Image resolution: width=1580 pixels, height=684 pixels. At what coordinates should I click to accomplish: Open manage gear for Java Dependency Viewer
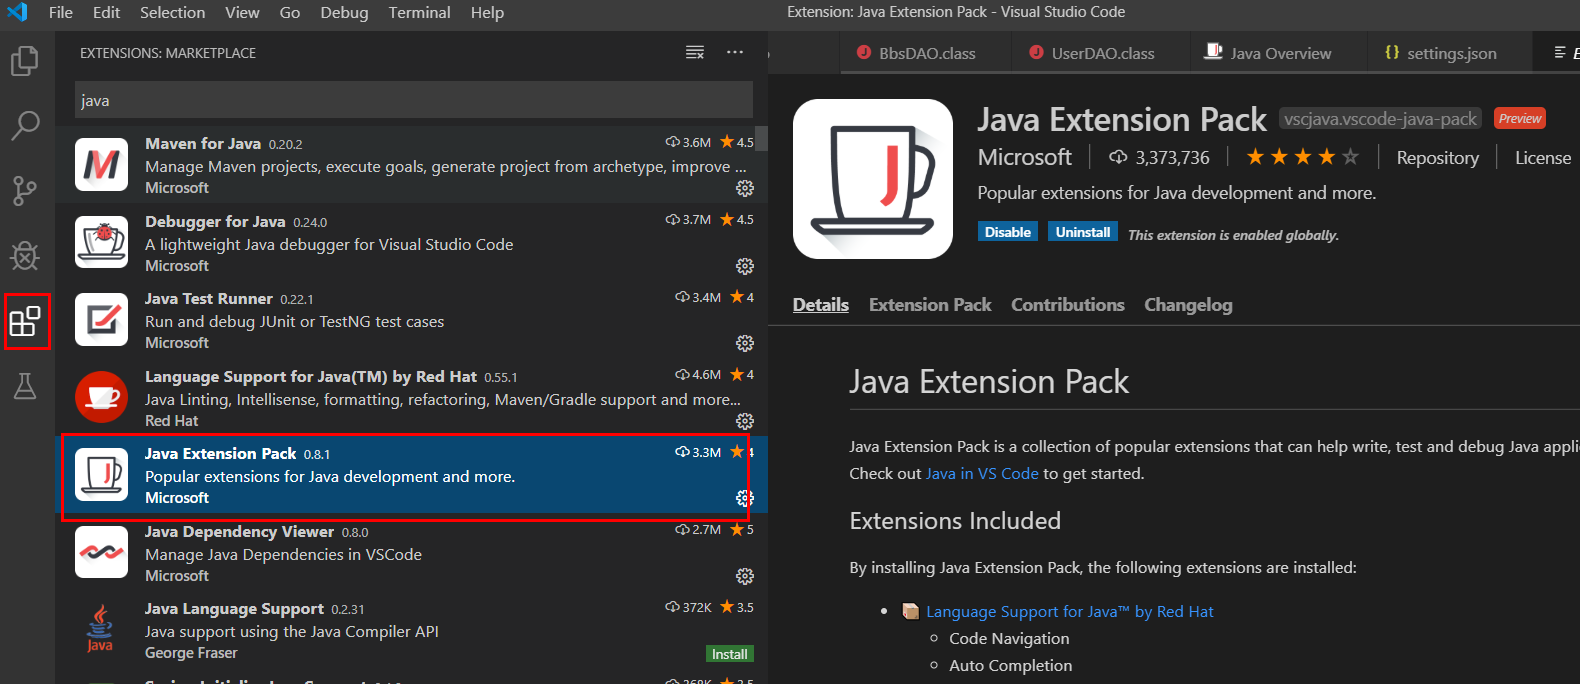[745, 576]
